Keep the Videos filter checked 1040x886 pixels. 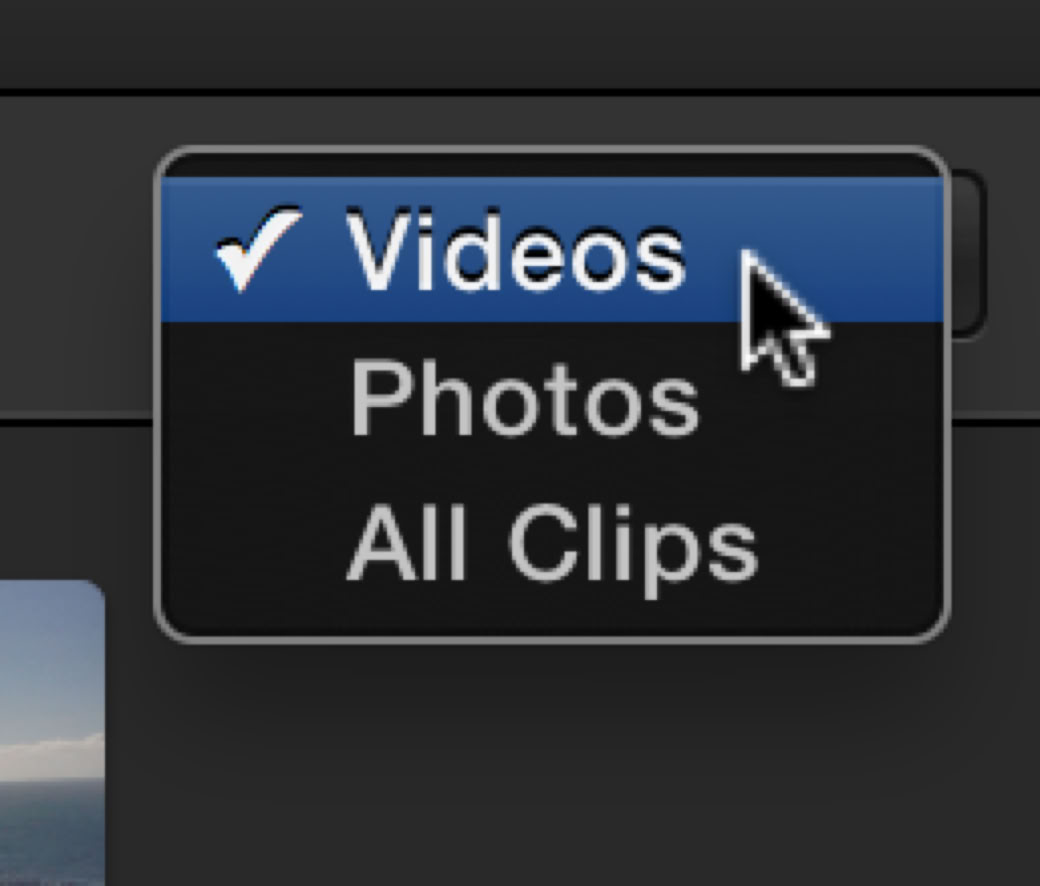(x=552, y=250)
